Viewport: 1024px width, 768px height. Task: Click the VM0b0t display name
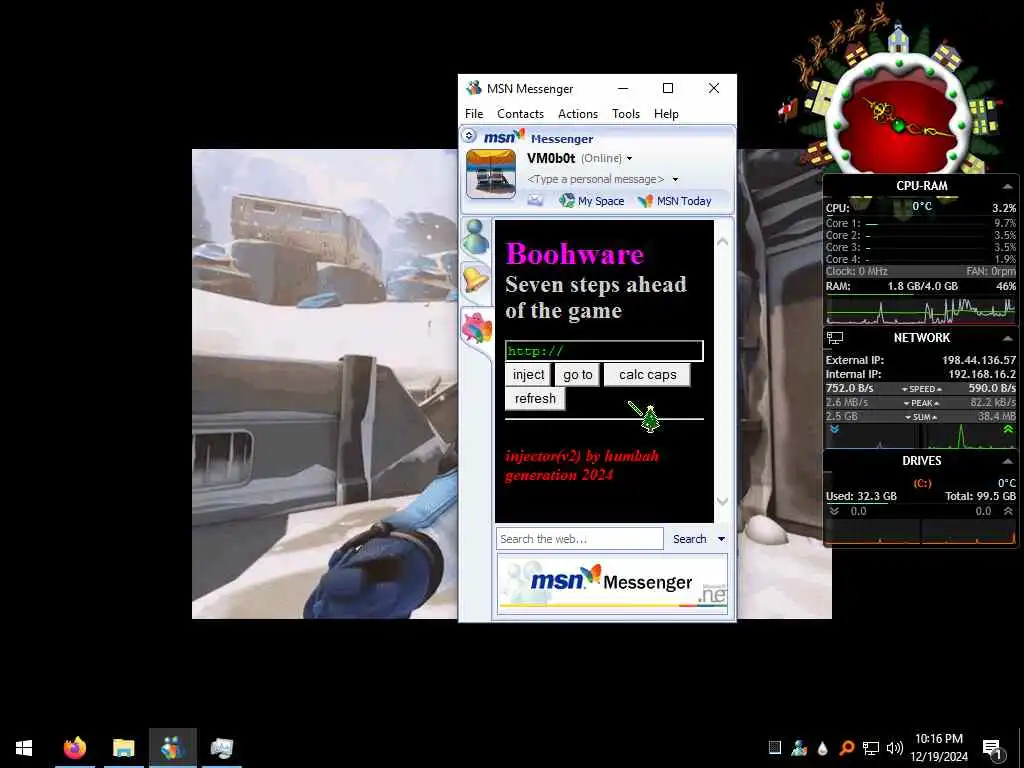point(551,158)
